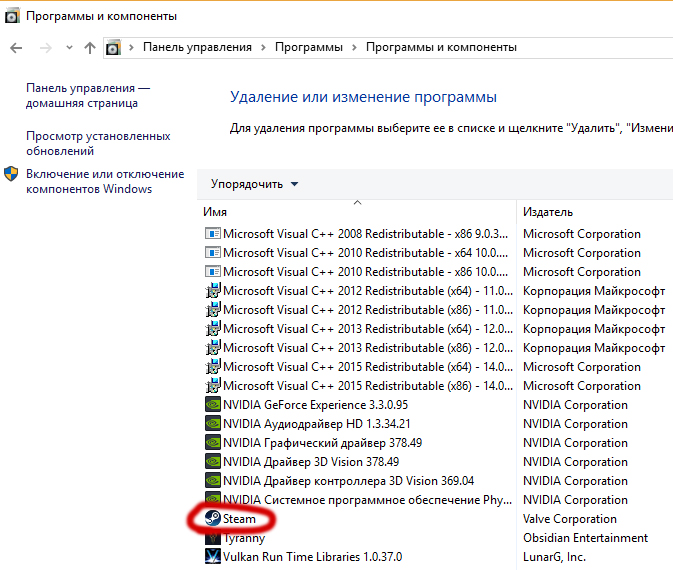Select Visual C++ 2013 Redistributable (x64) icon

pos(213,328)
